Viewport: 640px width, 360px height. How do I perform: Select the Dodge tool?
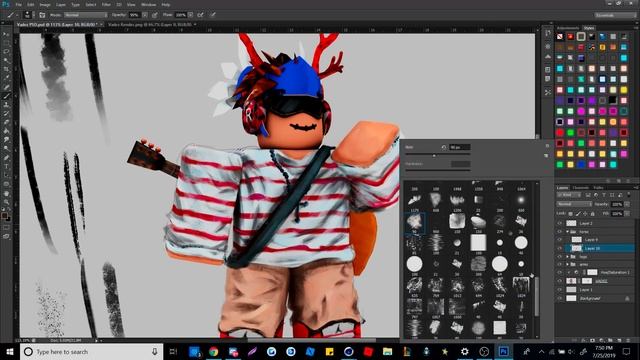6,149
